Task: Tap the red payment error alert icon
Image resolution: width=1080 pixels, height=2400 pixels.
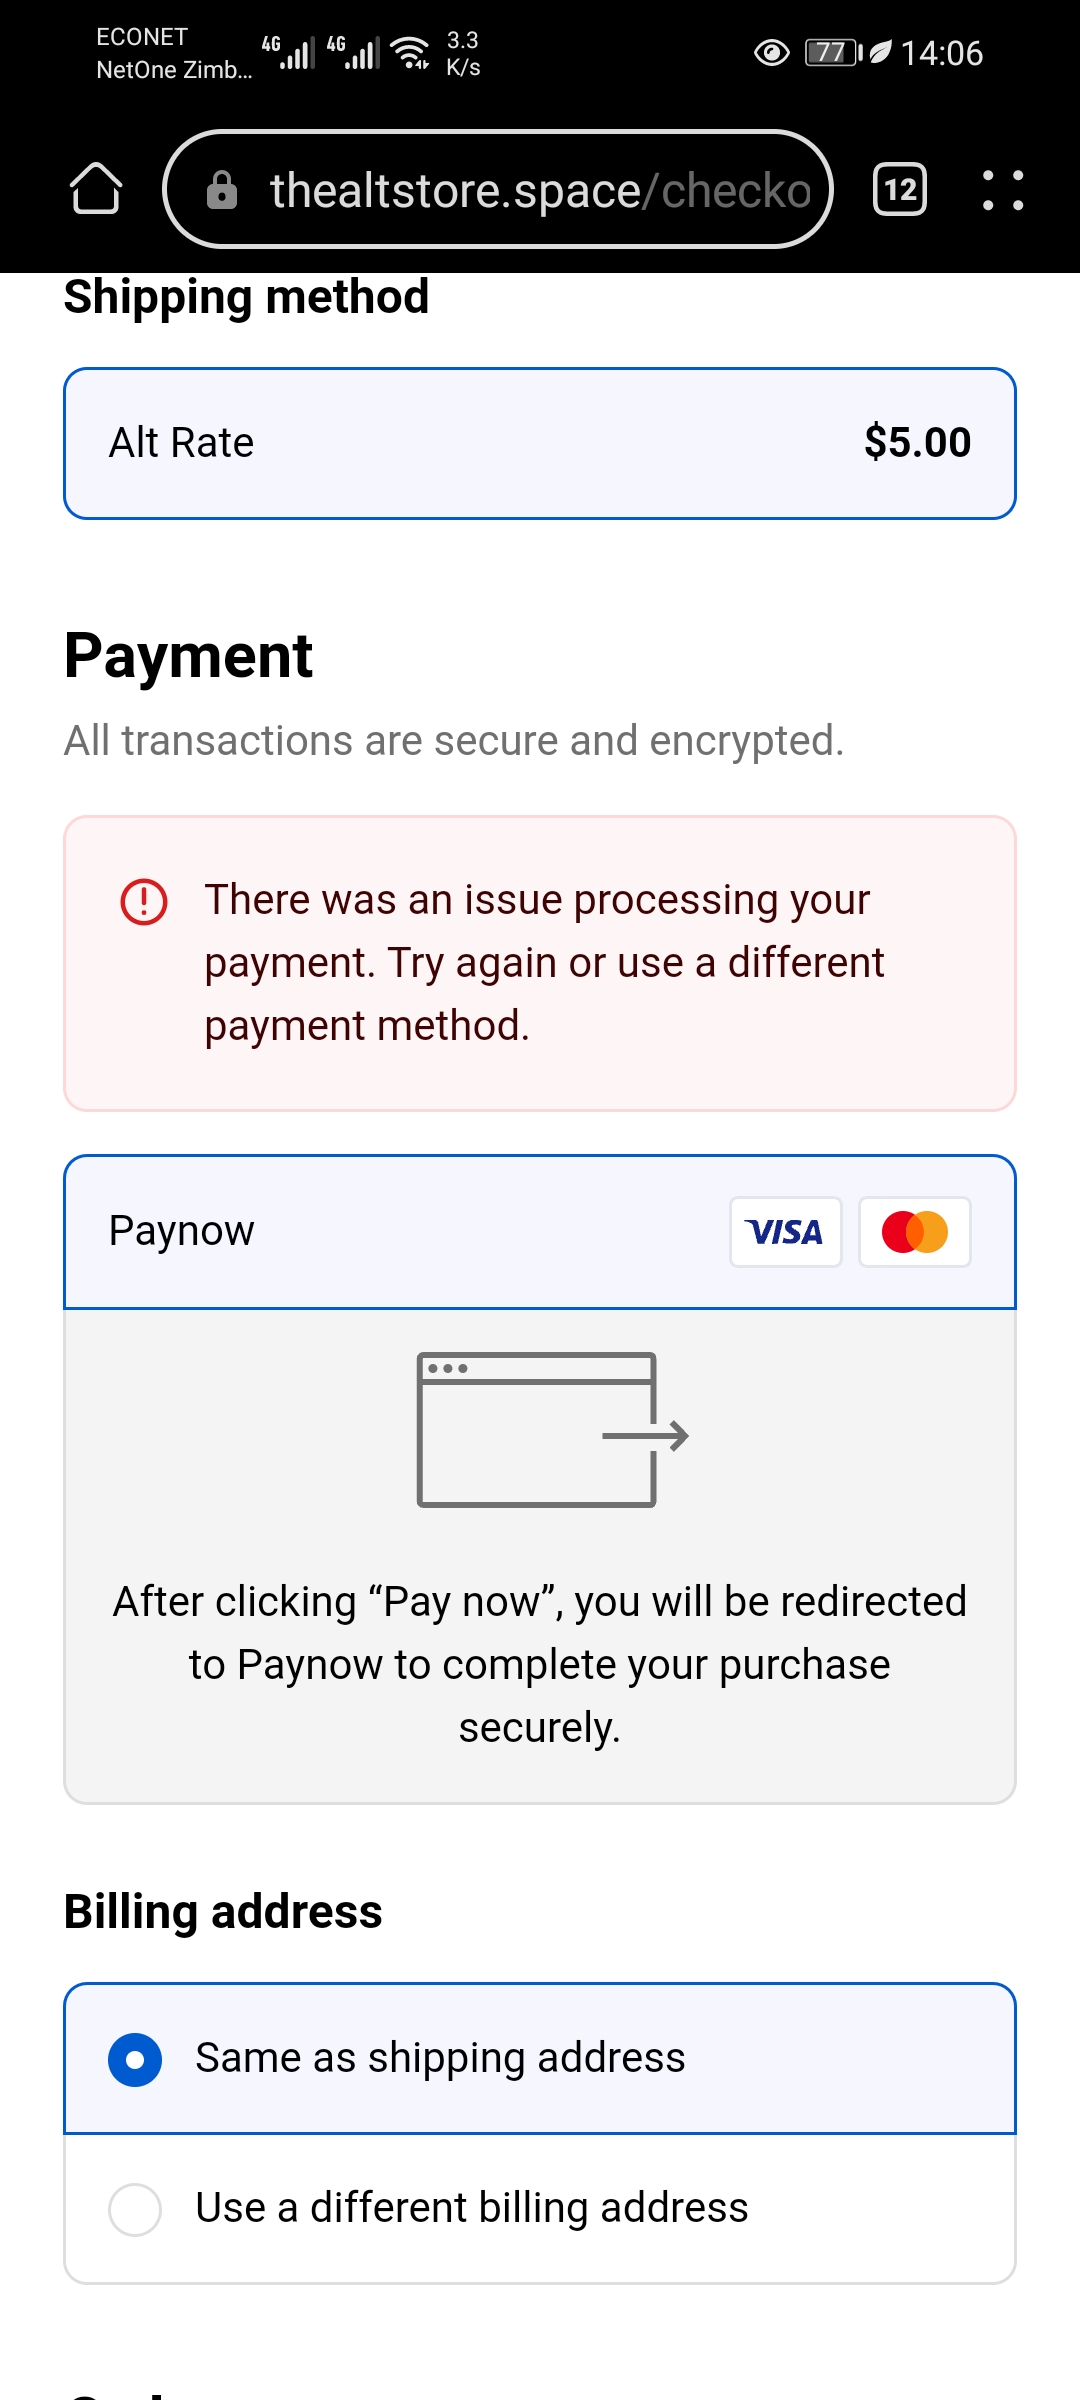Action: (144, 901)
